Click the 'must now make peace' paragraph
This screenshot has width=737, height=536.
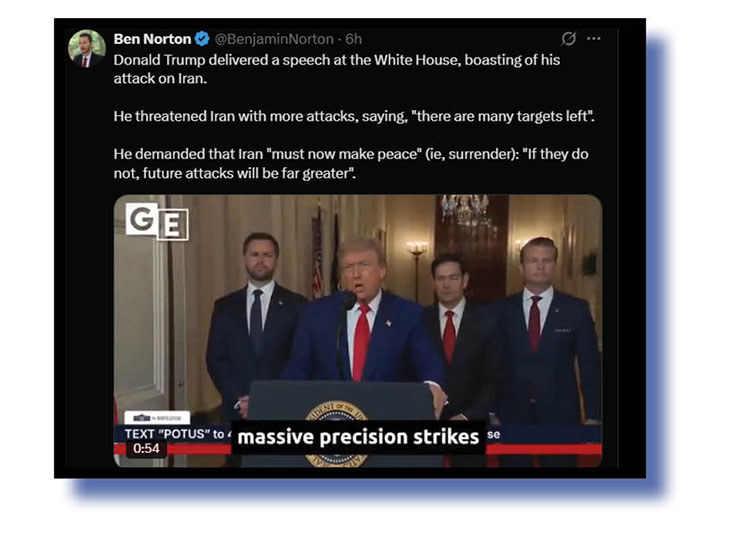[351, 164]
